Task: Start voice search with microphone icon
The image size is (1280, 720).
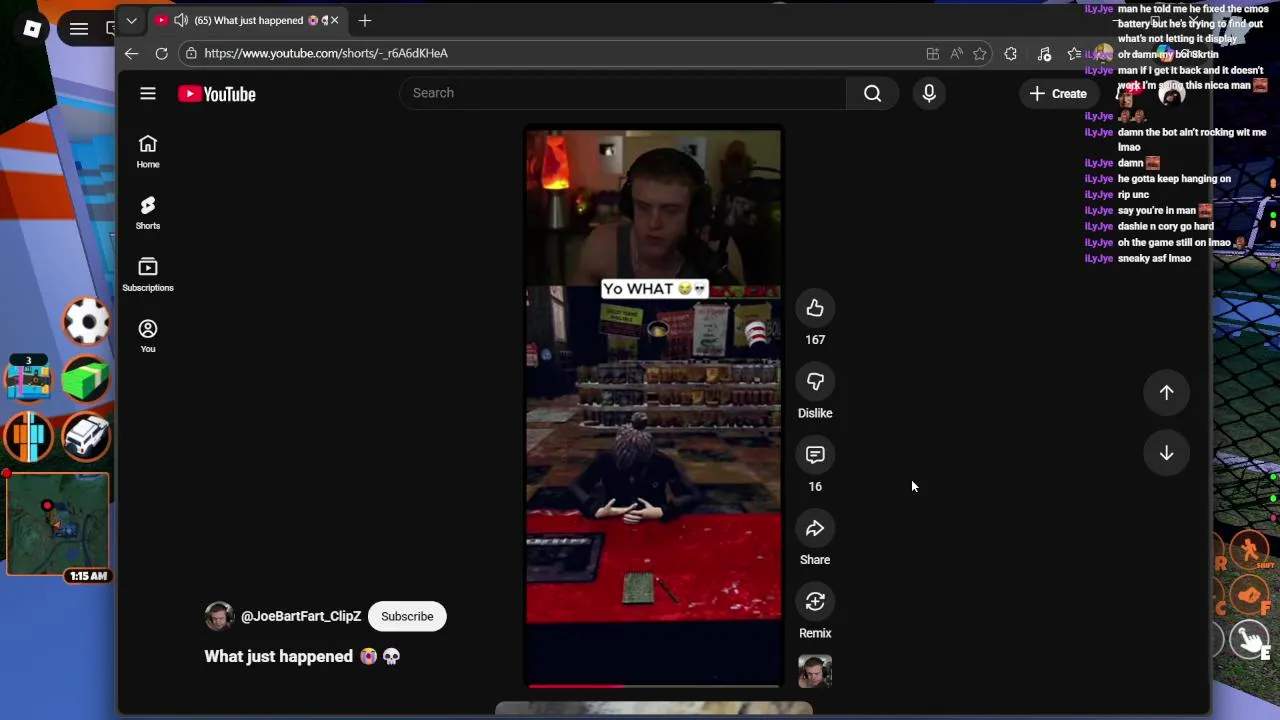Action: click(929, 93)
